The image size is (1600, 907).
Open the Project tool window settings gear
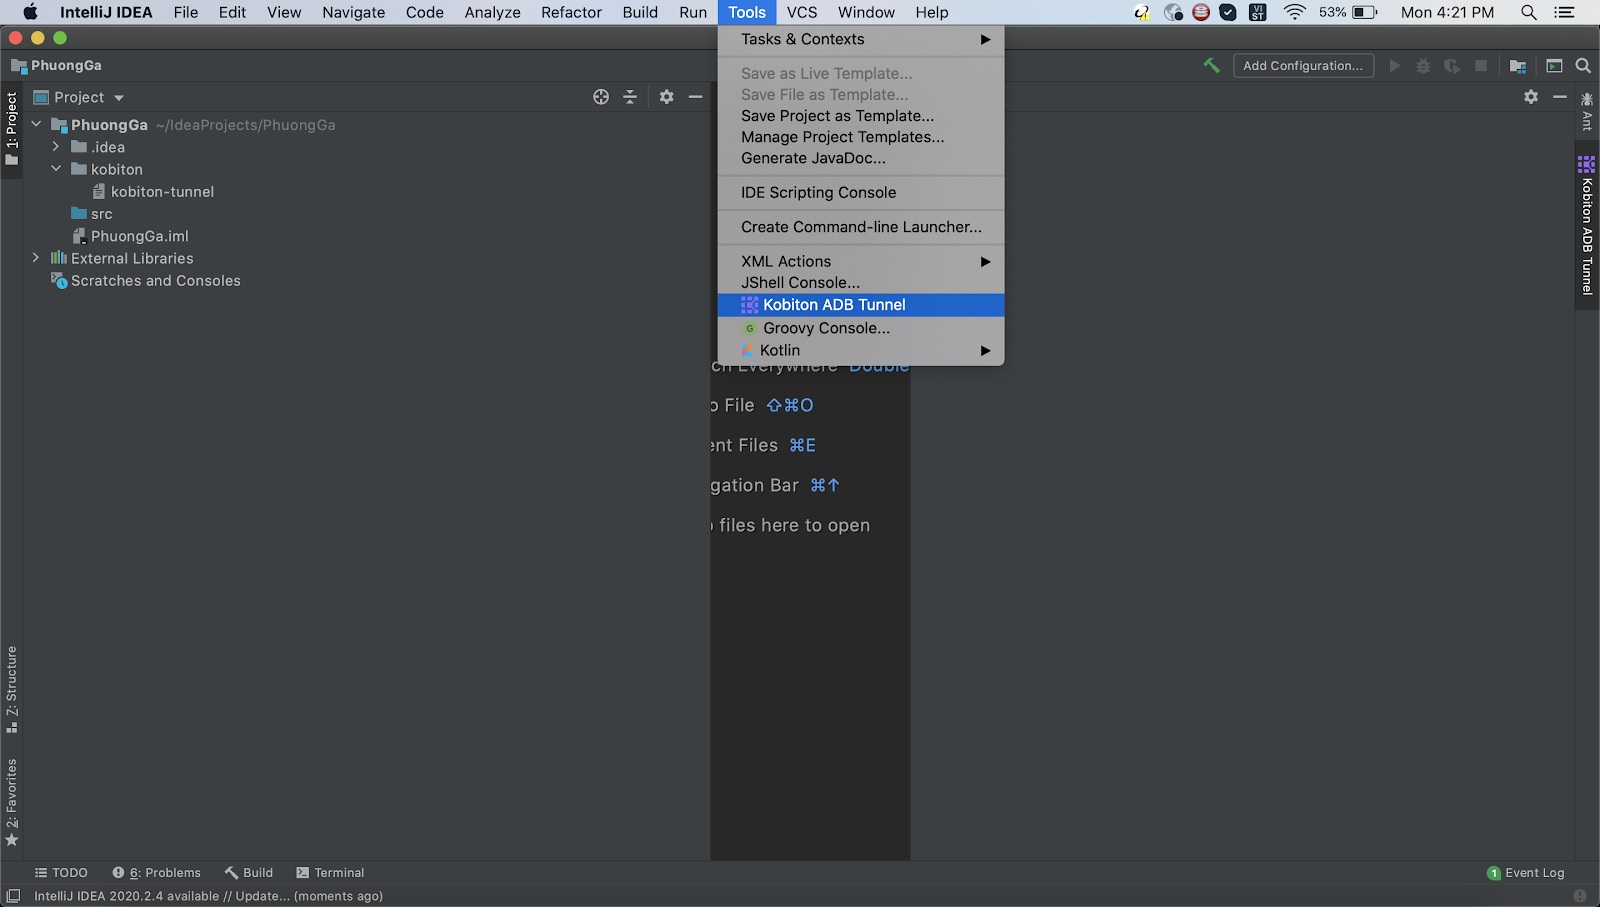666,97
